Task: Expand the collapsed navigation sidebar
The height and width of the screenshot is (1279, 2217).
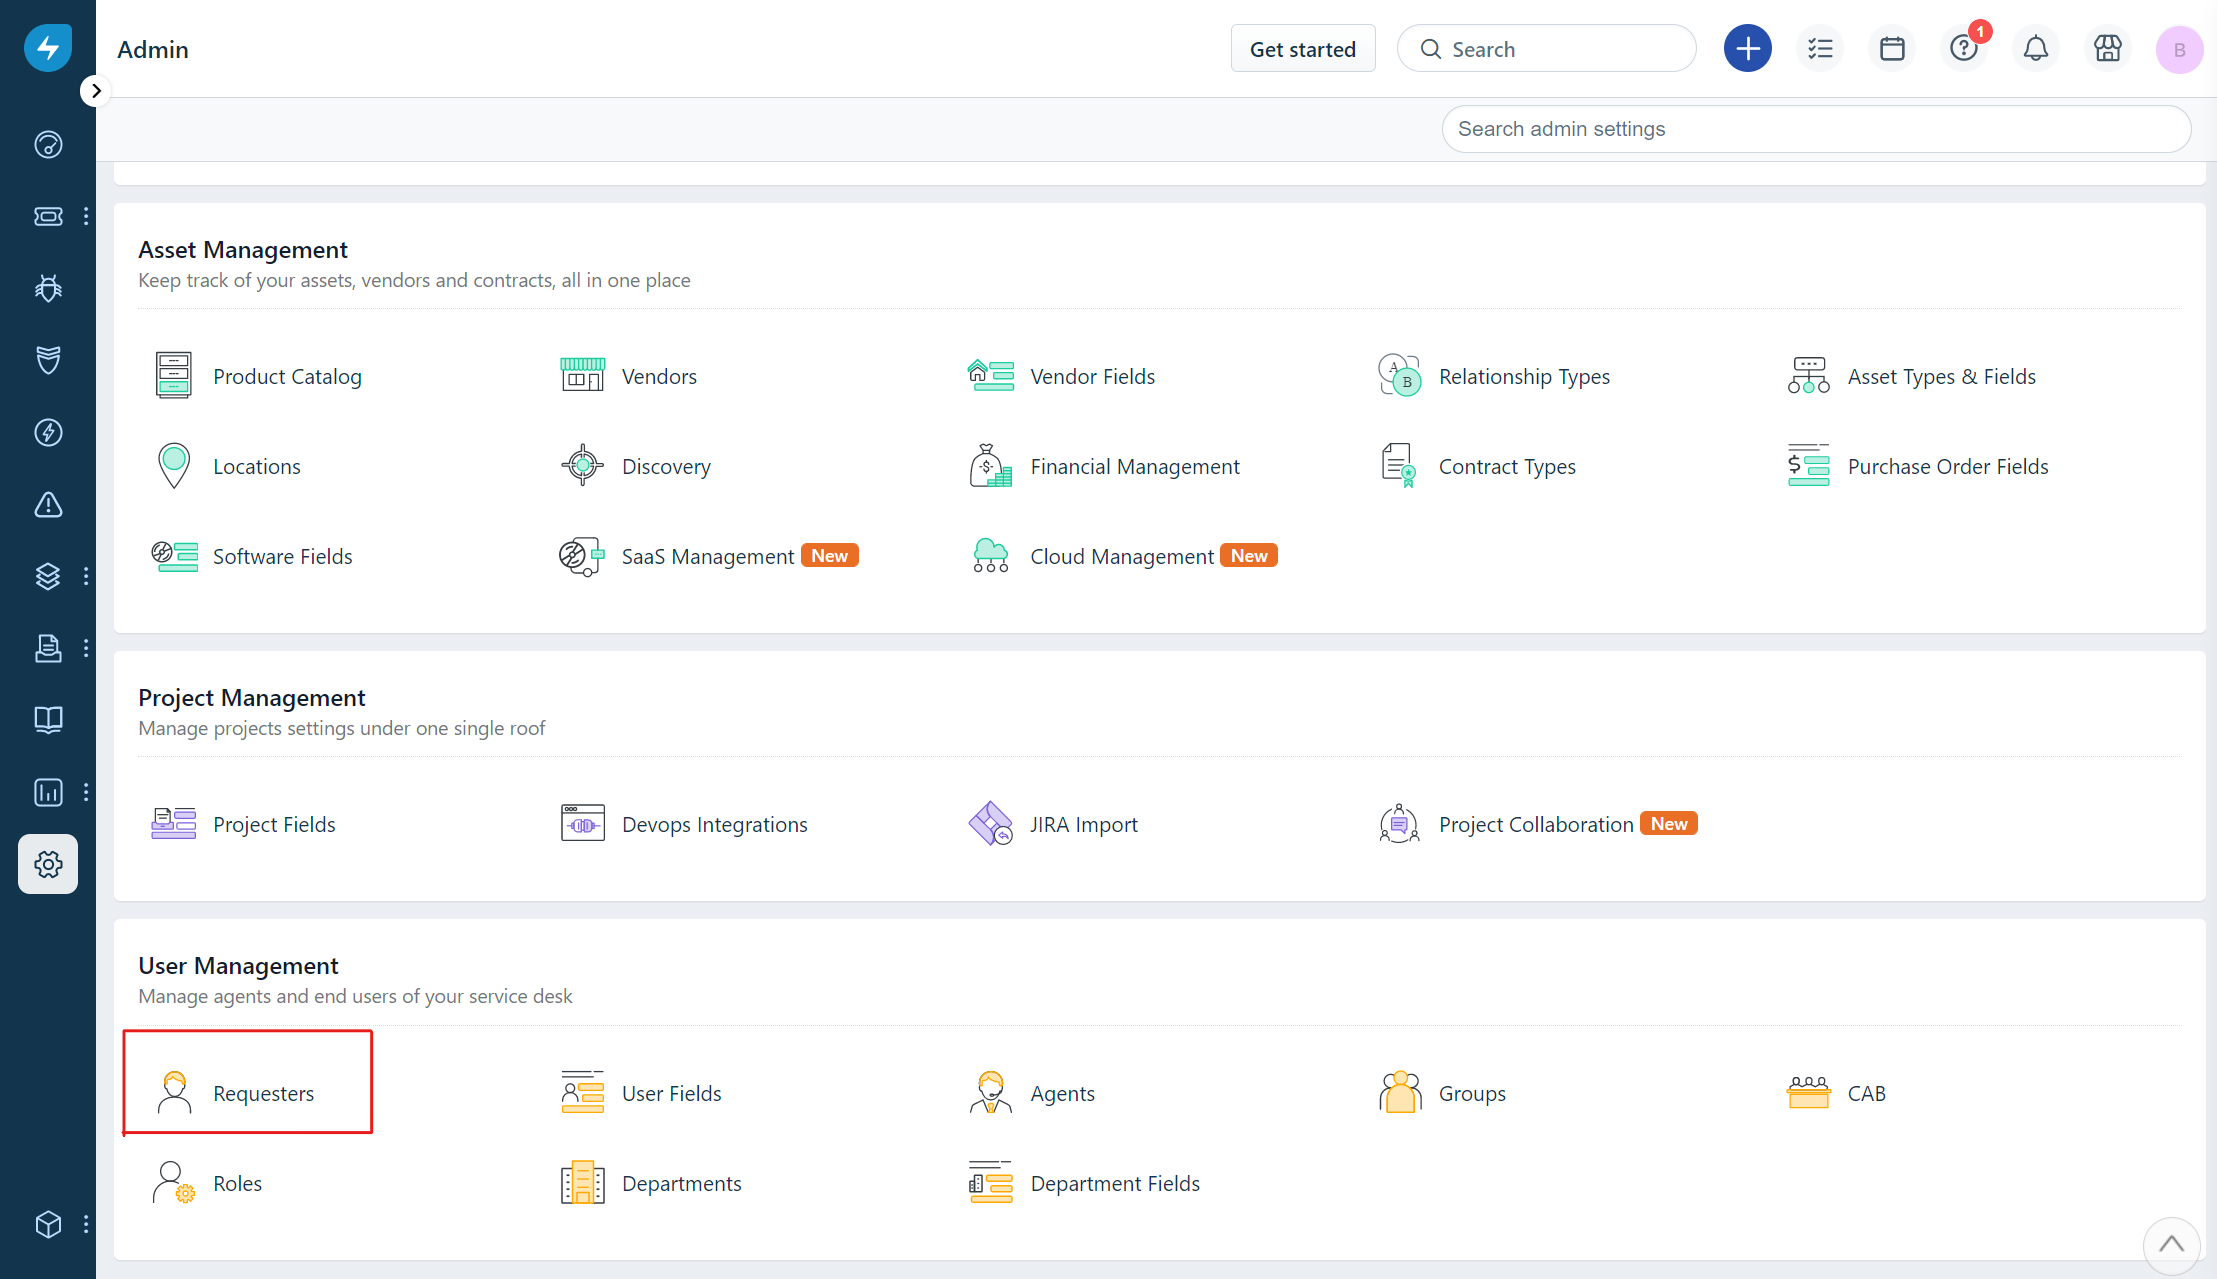Action: (x=96, y=90)
